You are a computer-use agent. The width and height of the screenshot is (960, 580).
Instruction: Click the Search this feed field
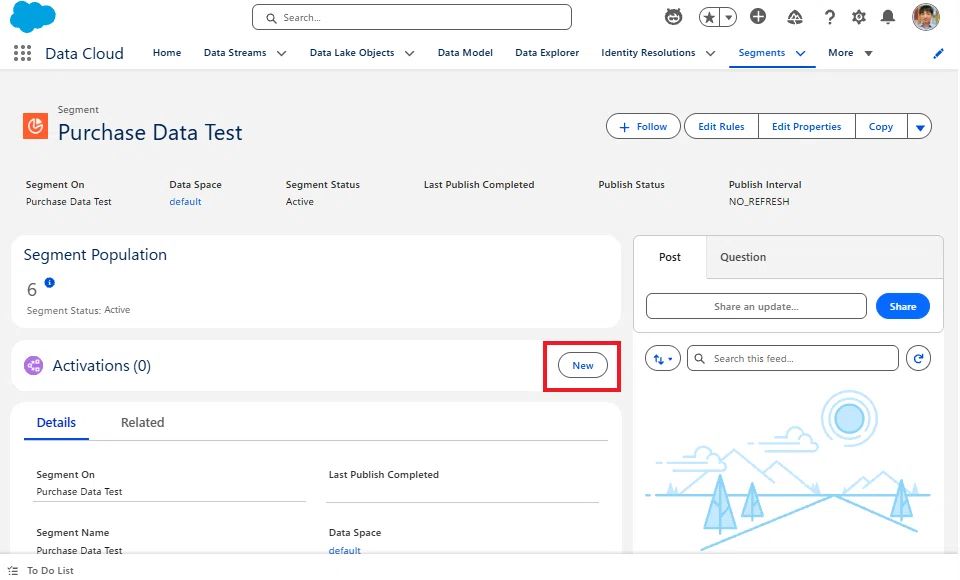click(793, 358)
